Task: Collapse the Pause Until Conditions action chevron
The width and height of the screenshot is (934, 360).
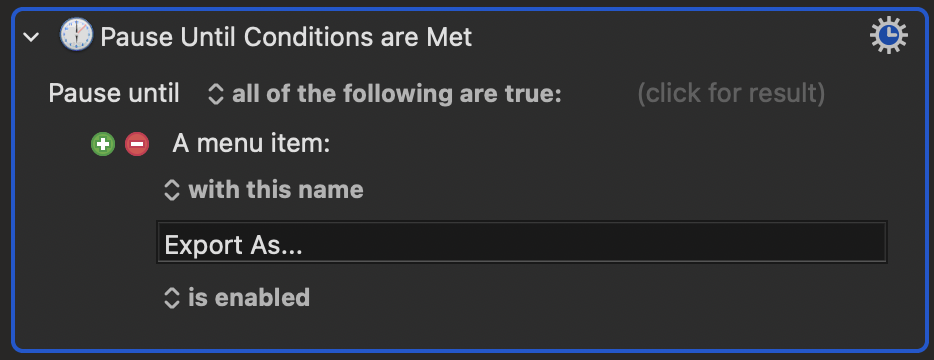Action: pos(30,38)
